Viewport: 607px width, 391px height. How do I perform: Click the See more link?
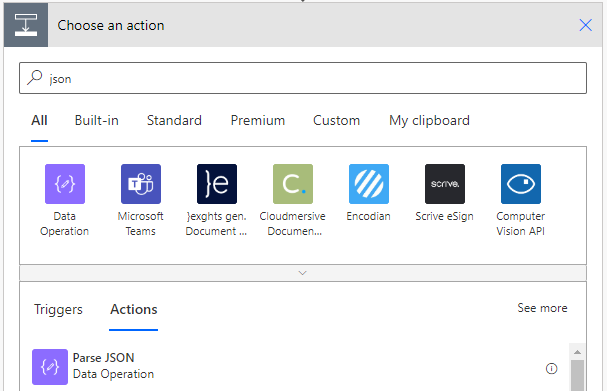(542, 308)
